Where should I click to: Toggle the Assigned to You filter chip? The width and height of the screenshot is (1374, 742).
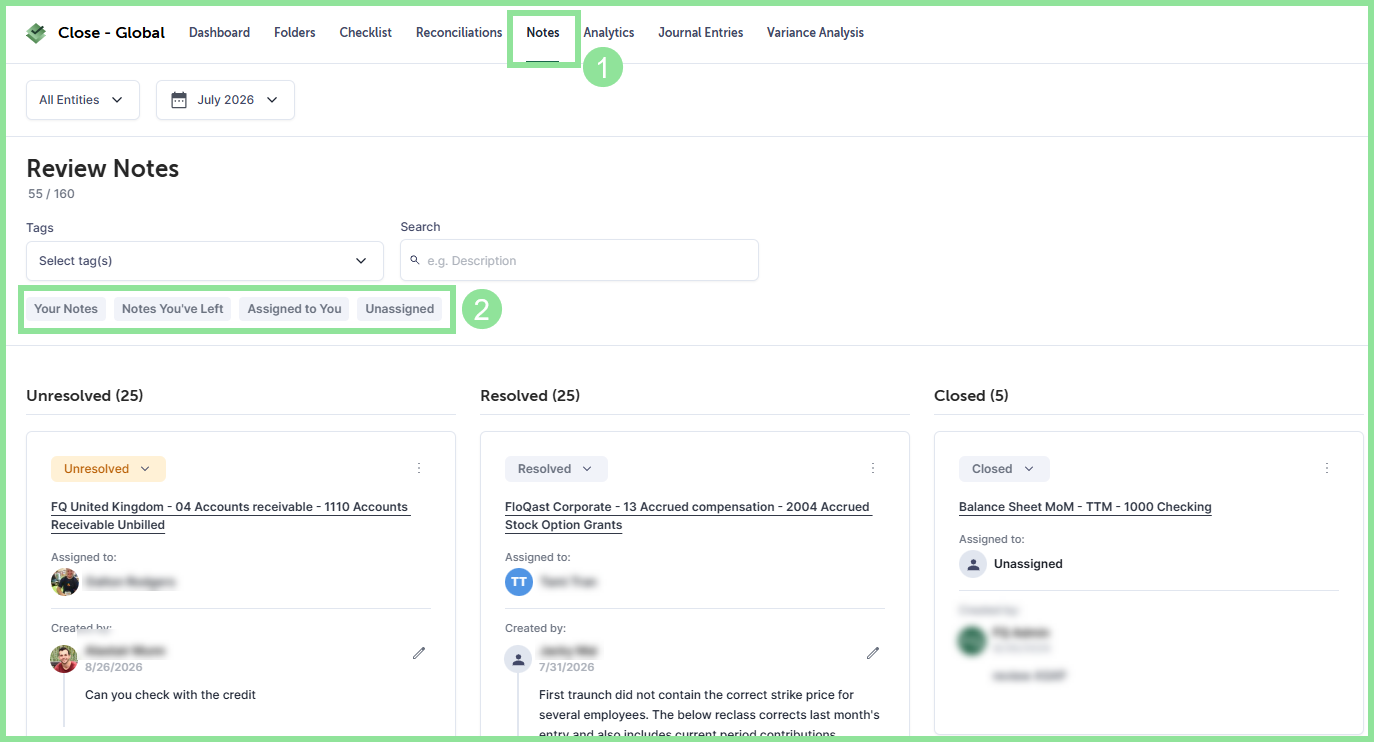[x=295, y=309]
